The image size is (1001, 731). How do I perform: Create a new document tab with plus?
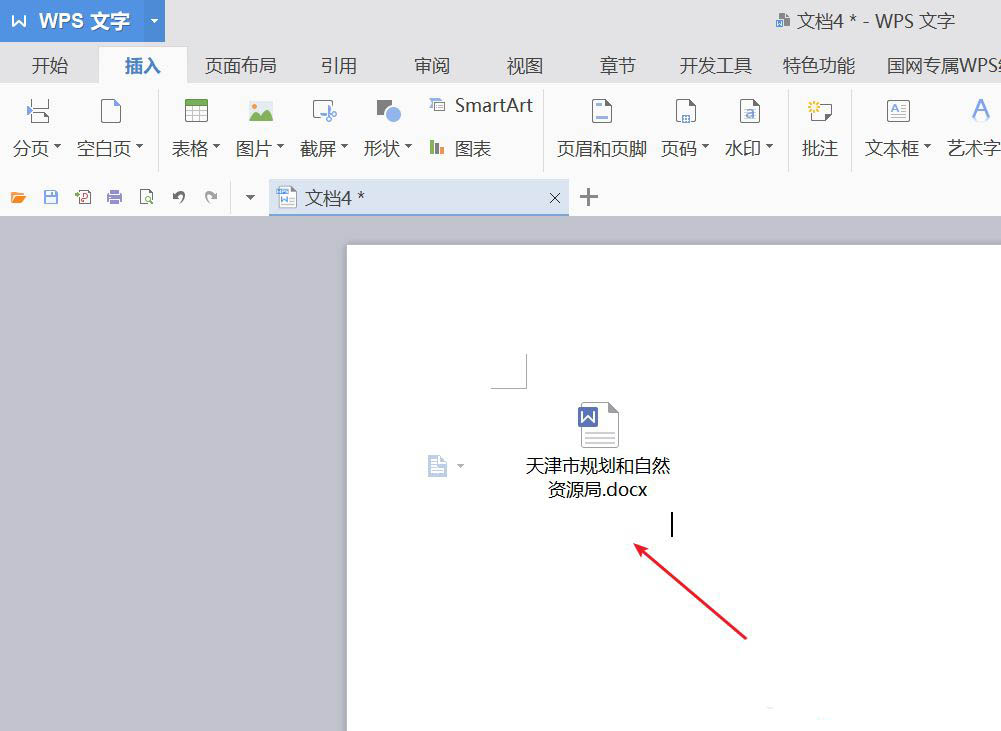[589, 197]
